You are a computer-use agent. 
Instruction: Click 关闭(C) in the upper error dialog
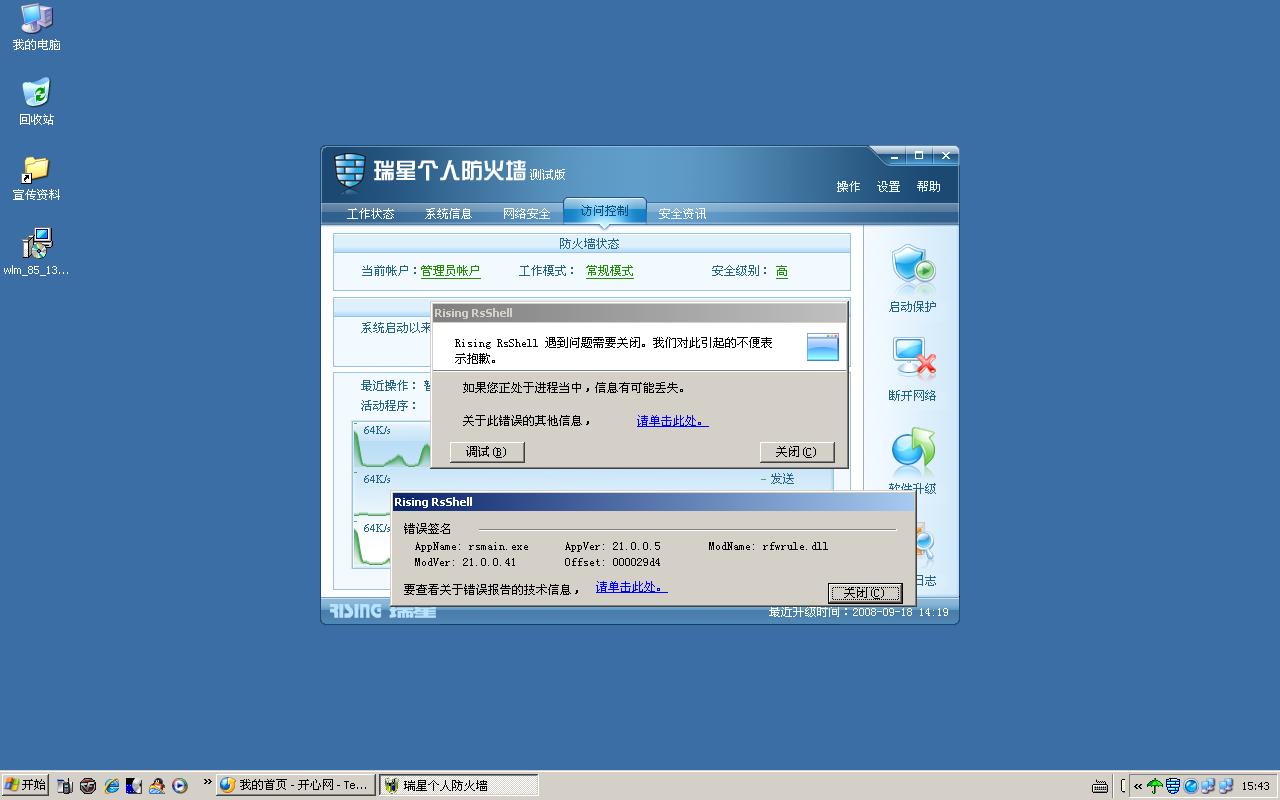[x=796, y=452]
